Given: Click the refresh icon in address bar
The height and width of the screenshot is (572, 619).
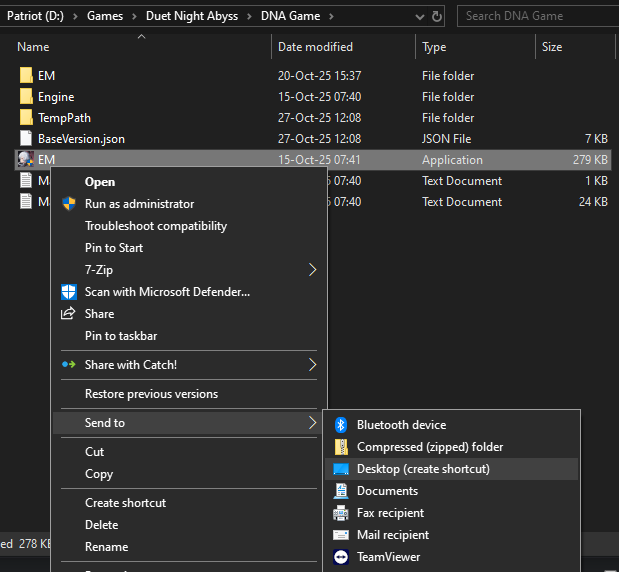Looking at the screenshot, I should point(437,16).
